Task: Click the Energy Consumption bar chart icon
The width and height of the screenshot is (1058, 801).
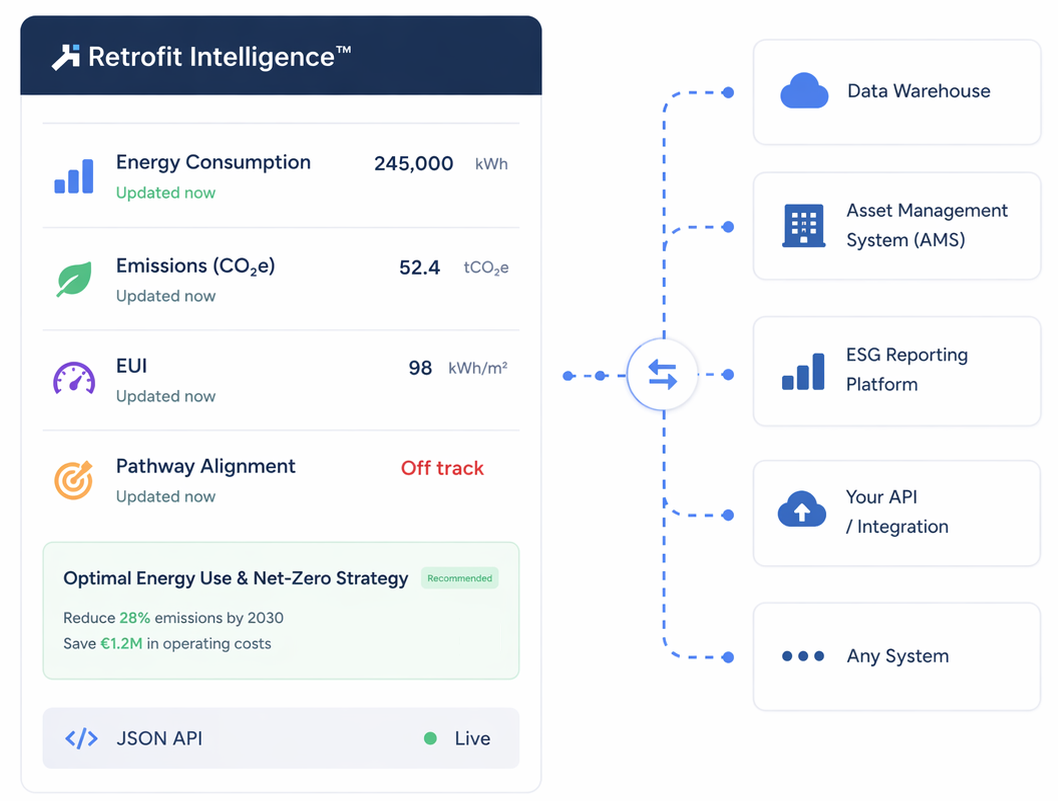Action: [74, 176]
